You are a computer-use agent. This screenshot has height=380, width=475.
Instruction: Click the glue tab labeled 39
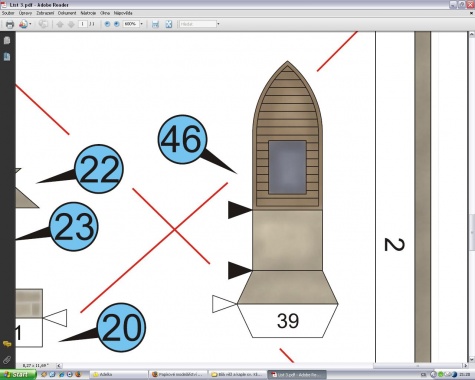point(288,321)
